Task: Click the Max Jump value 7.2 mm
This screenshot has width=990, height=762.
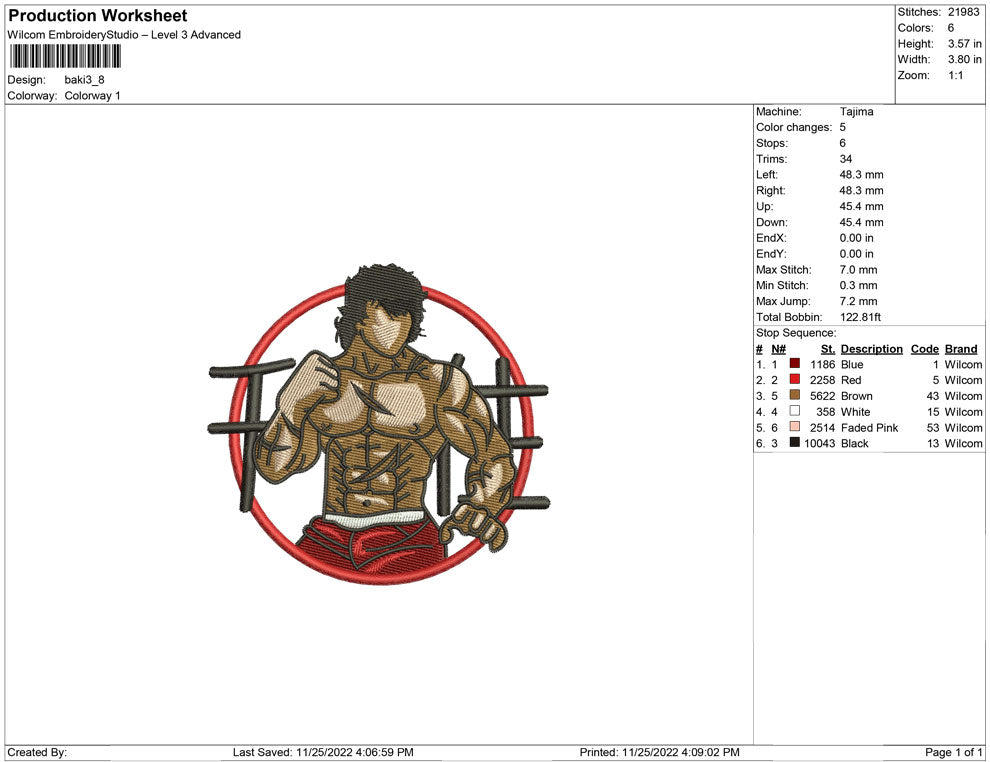Action: point(858,301)
